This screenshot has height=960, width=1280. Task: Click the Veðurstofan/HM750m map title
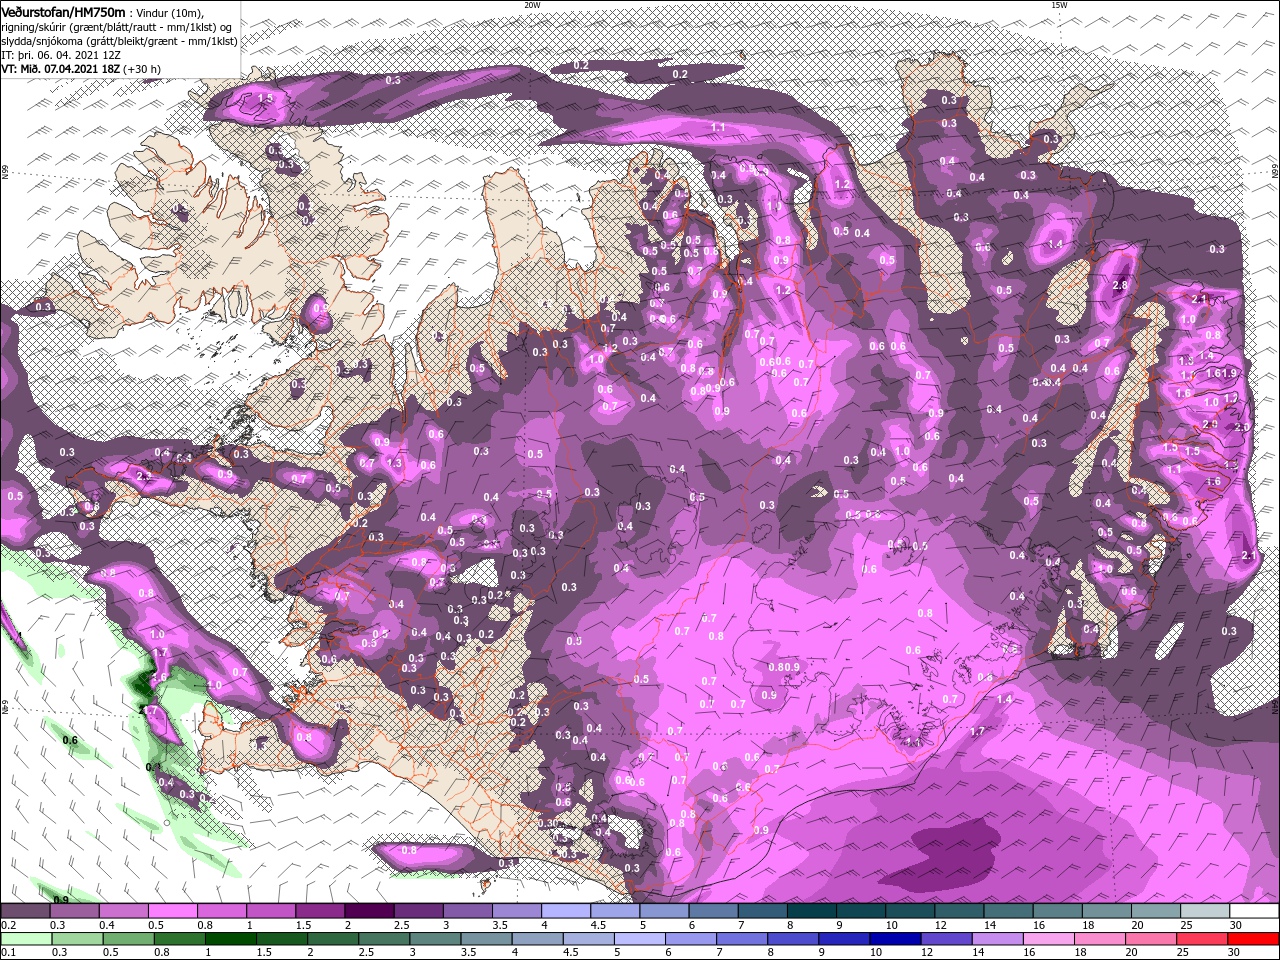(x=63, y=12)
